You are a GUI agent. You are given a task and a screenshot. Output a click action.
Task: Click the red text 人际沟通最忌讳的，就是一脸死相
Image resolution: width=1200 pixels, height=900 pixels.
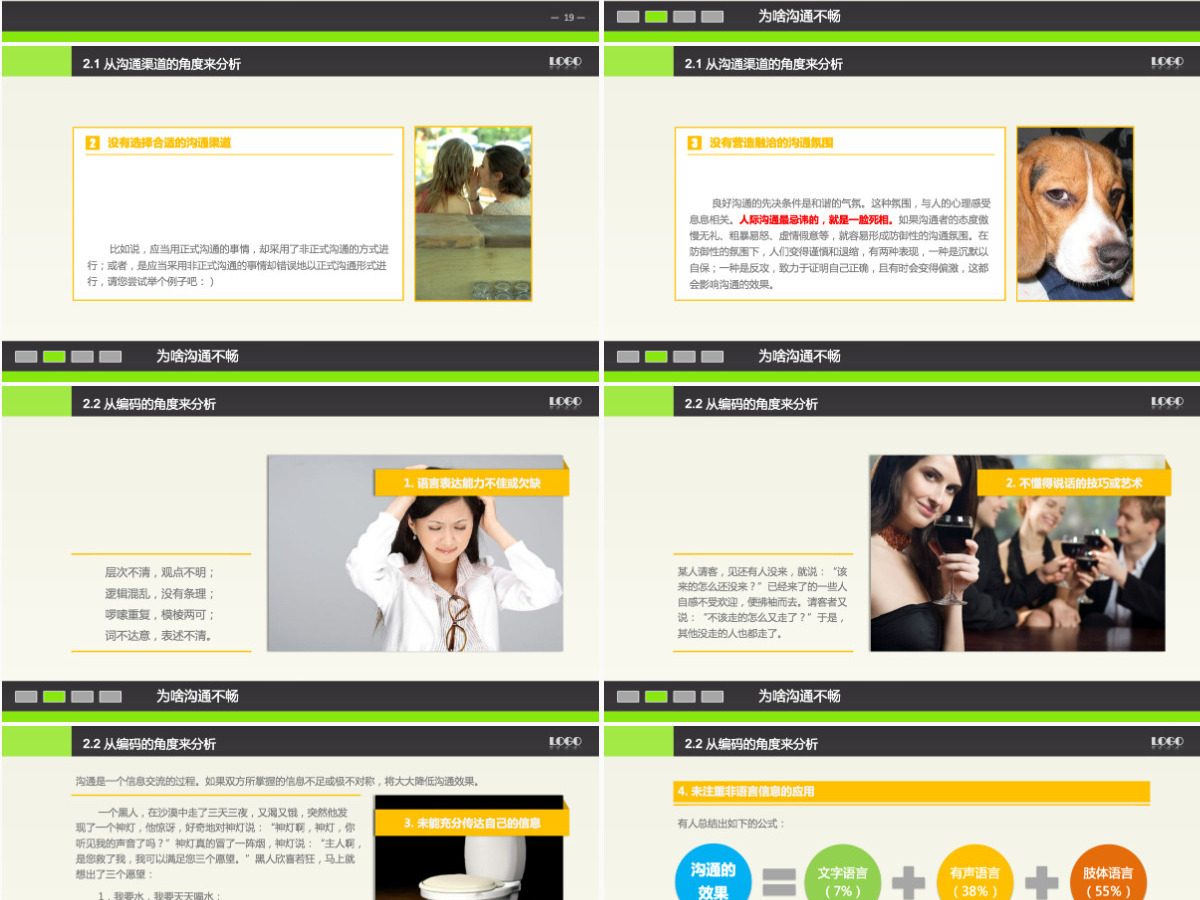815,219
